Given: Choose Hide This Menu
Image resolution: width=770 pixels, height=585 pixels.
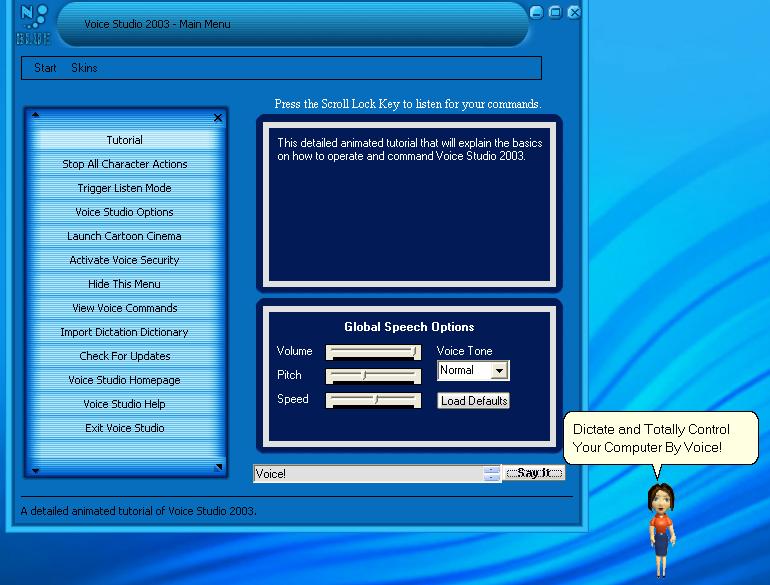Looking at the screenshot, I should coord(125,284).
